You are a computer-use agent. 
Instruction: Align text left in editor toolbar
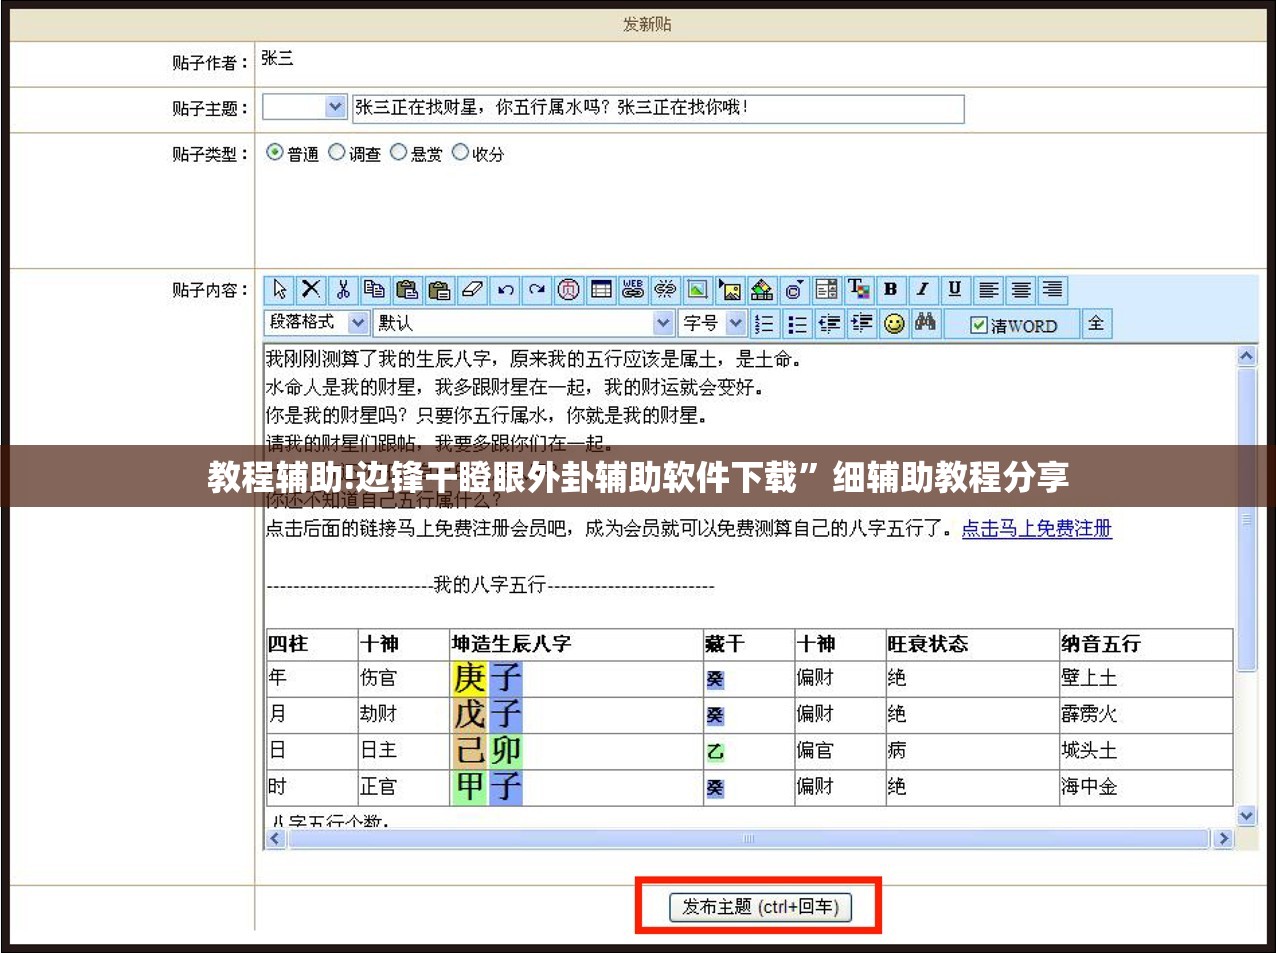point(988,290)
